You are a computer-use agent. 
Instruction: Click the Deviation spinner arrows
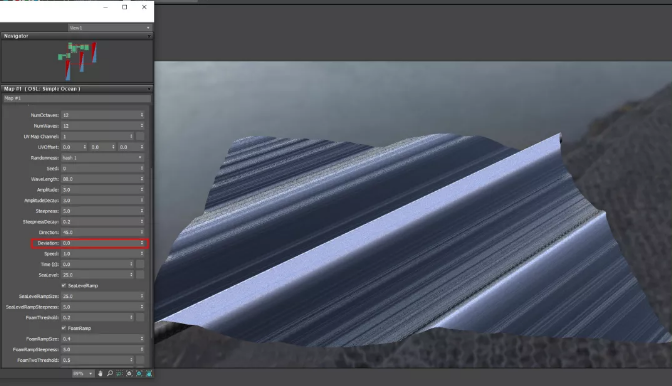coord(142,243)
